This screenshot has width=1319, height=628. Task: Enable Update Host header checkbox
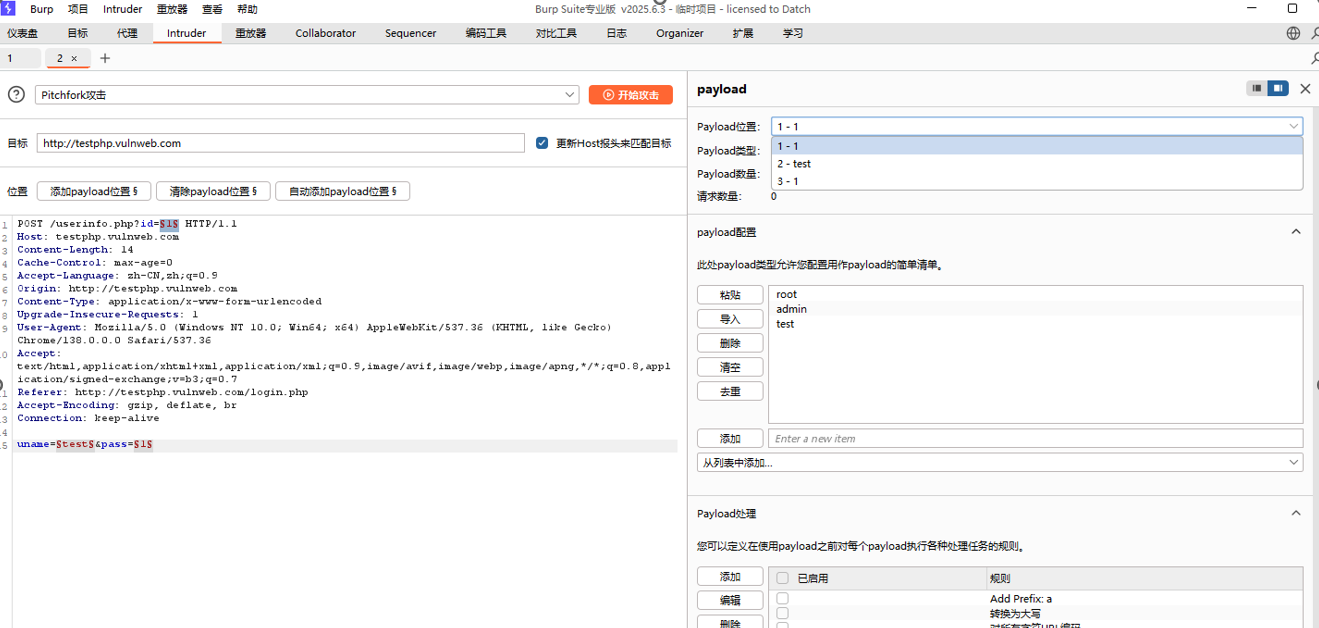[x=542, y=143]
